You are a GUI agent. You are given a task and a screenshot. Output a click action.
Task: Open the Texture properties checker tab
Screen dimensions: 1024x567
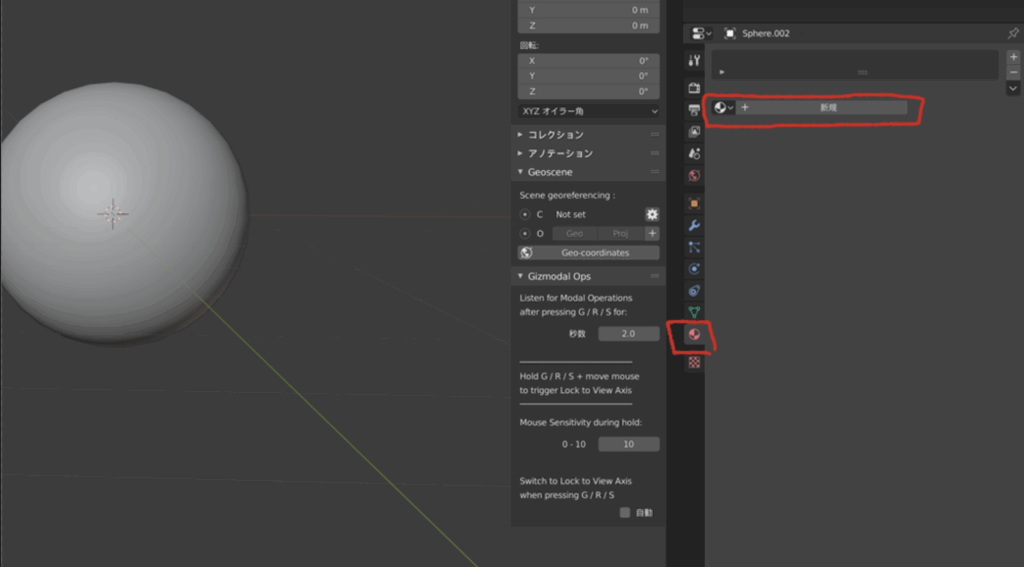pos(694,362)
